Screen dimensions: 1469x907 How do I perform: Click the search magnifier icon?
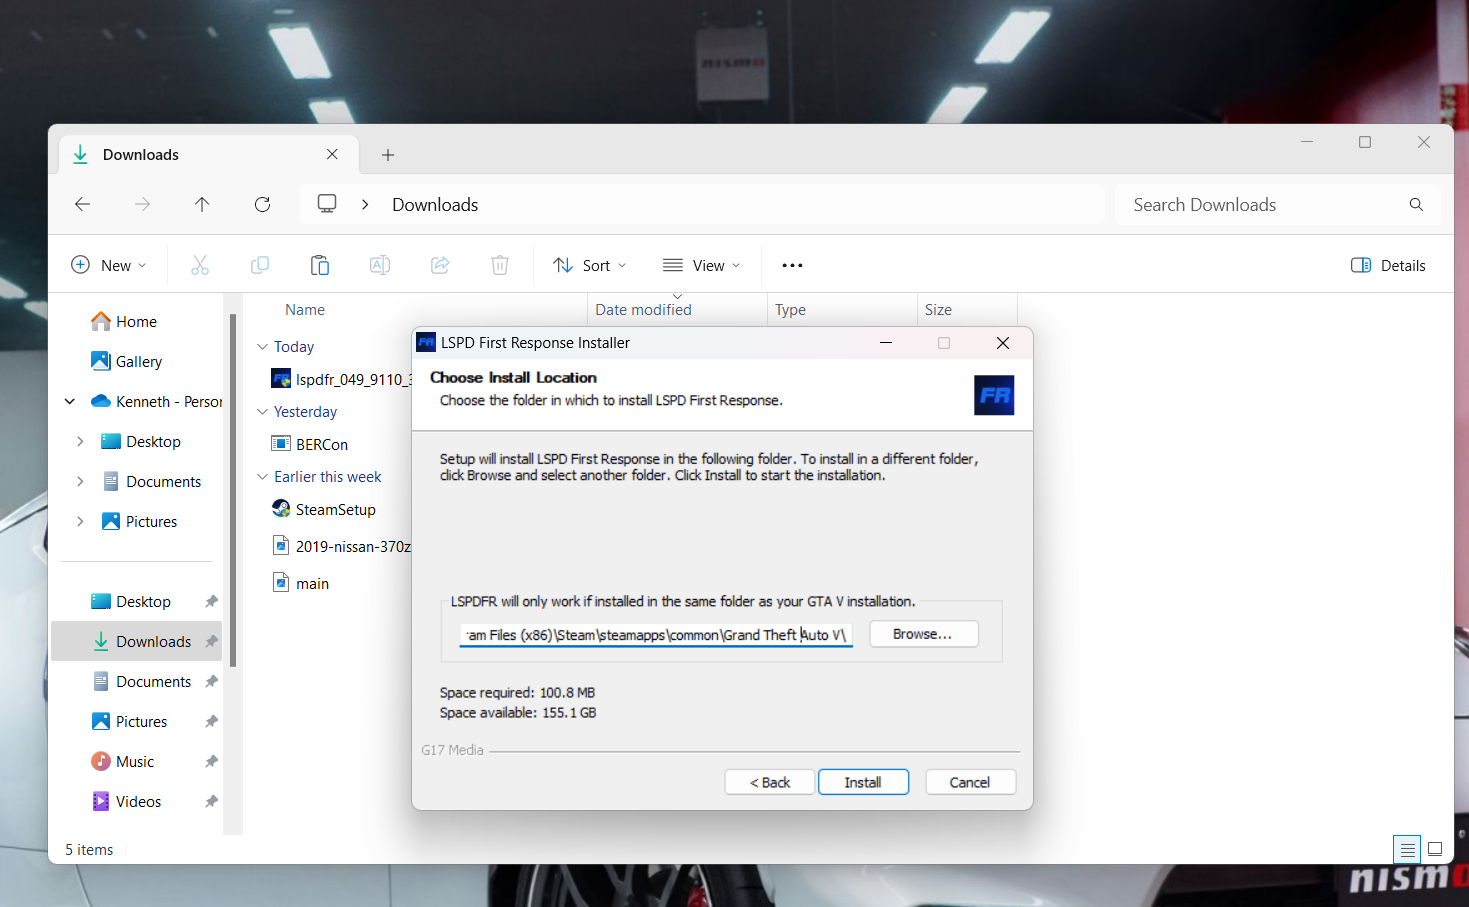1416,205
